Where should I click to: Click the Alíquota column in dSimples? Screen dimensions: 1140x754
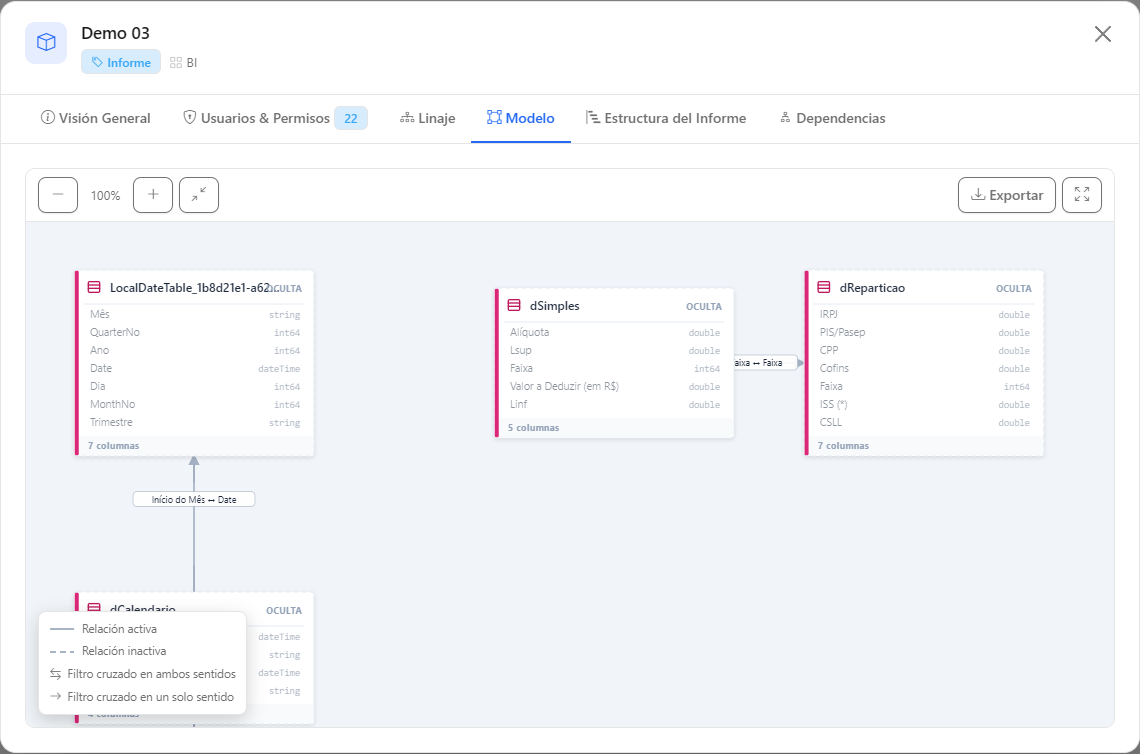click(615, 332)
